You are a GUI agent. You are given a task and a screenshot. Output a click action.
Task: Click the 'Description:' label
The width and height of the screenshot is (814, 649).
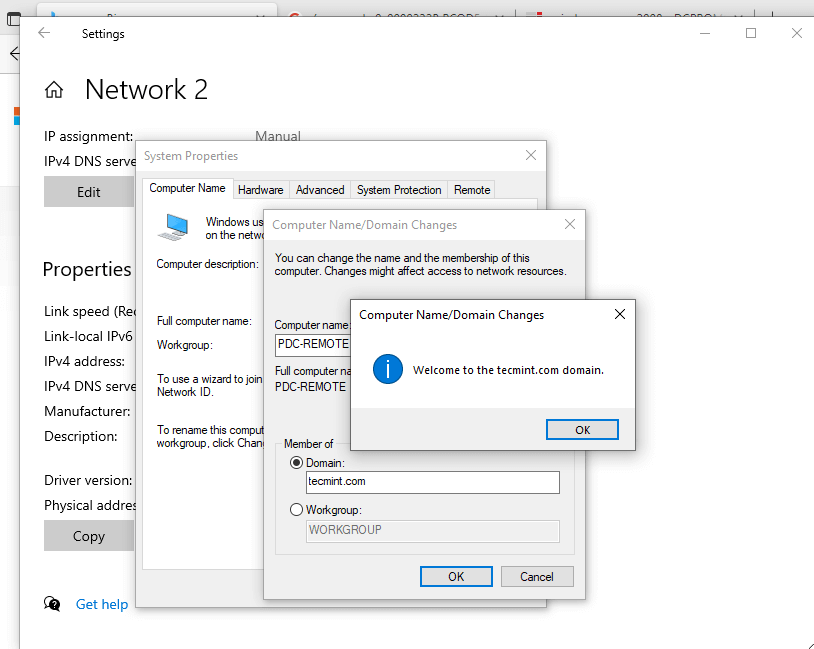point(81,436)
